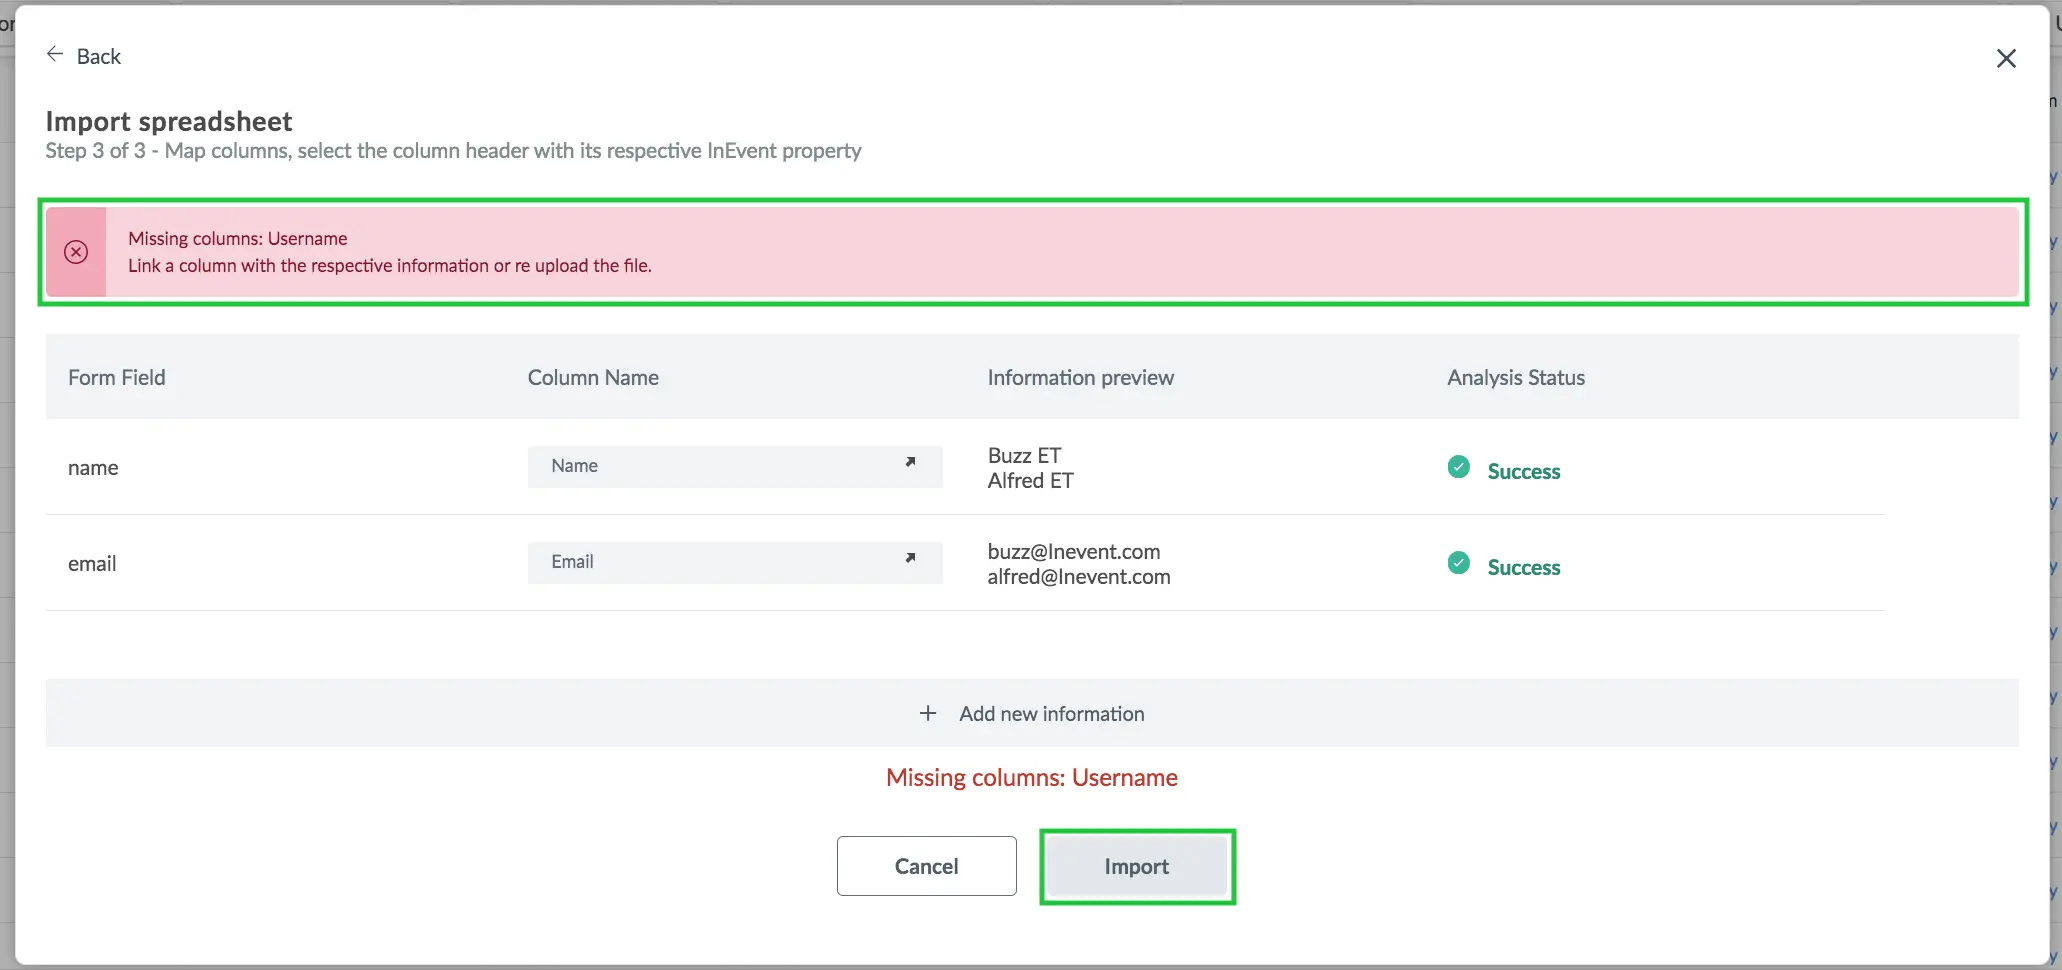The height and width of the screenshot is (970, 2062).
Task: Select the Analysis Status header
Action: click(1516, 378)
